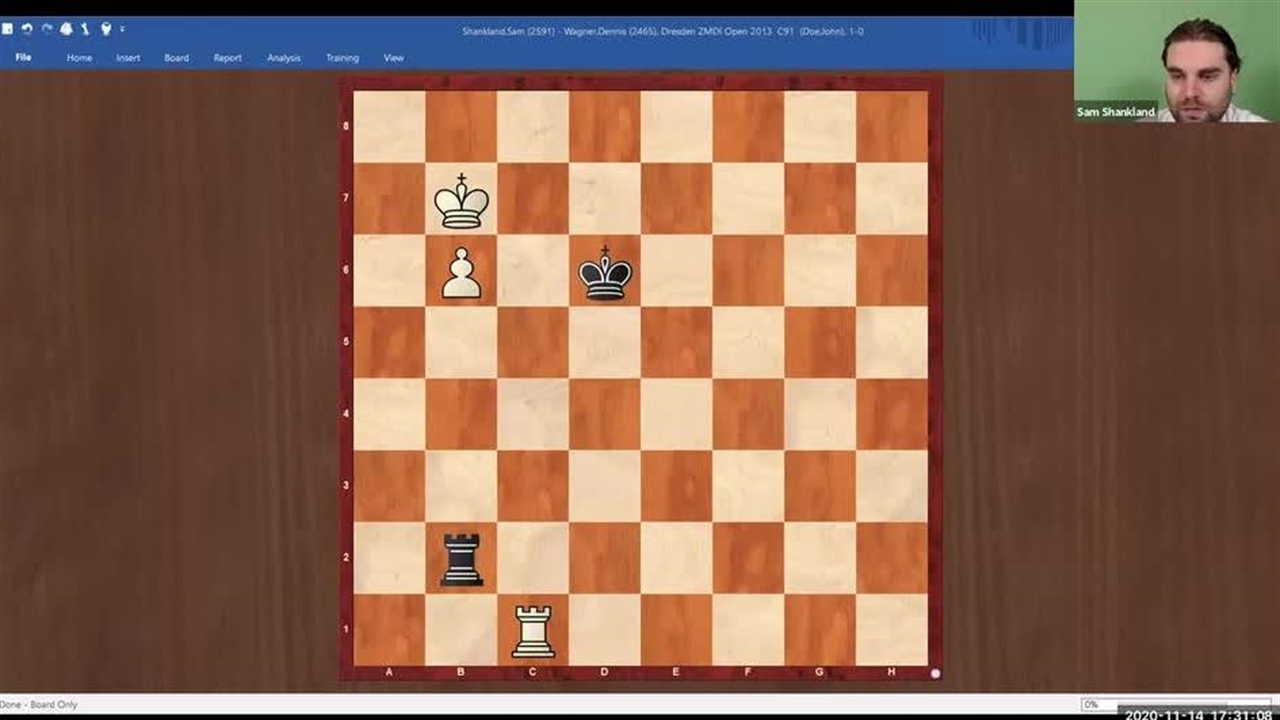The image size is (1280, 720).
Task: Click the black rook on b2
Action: pyautogui.click(x=461, y=558)
